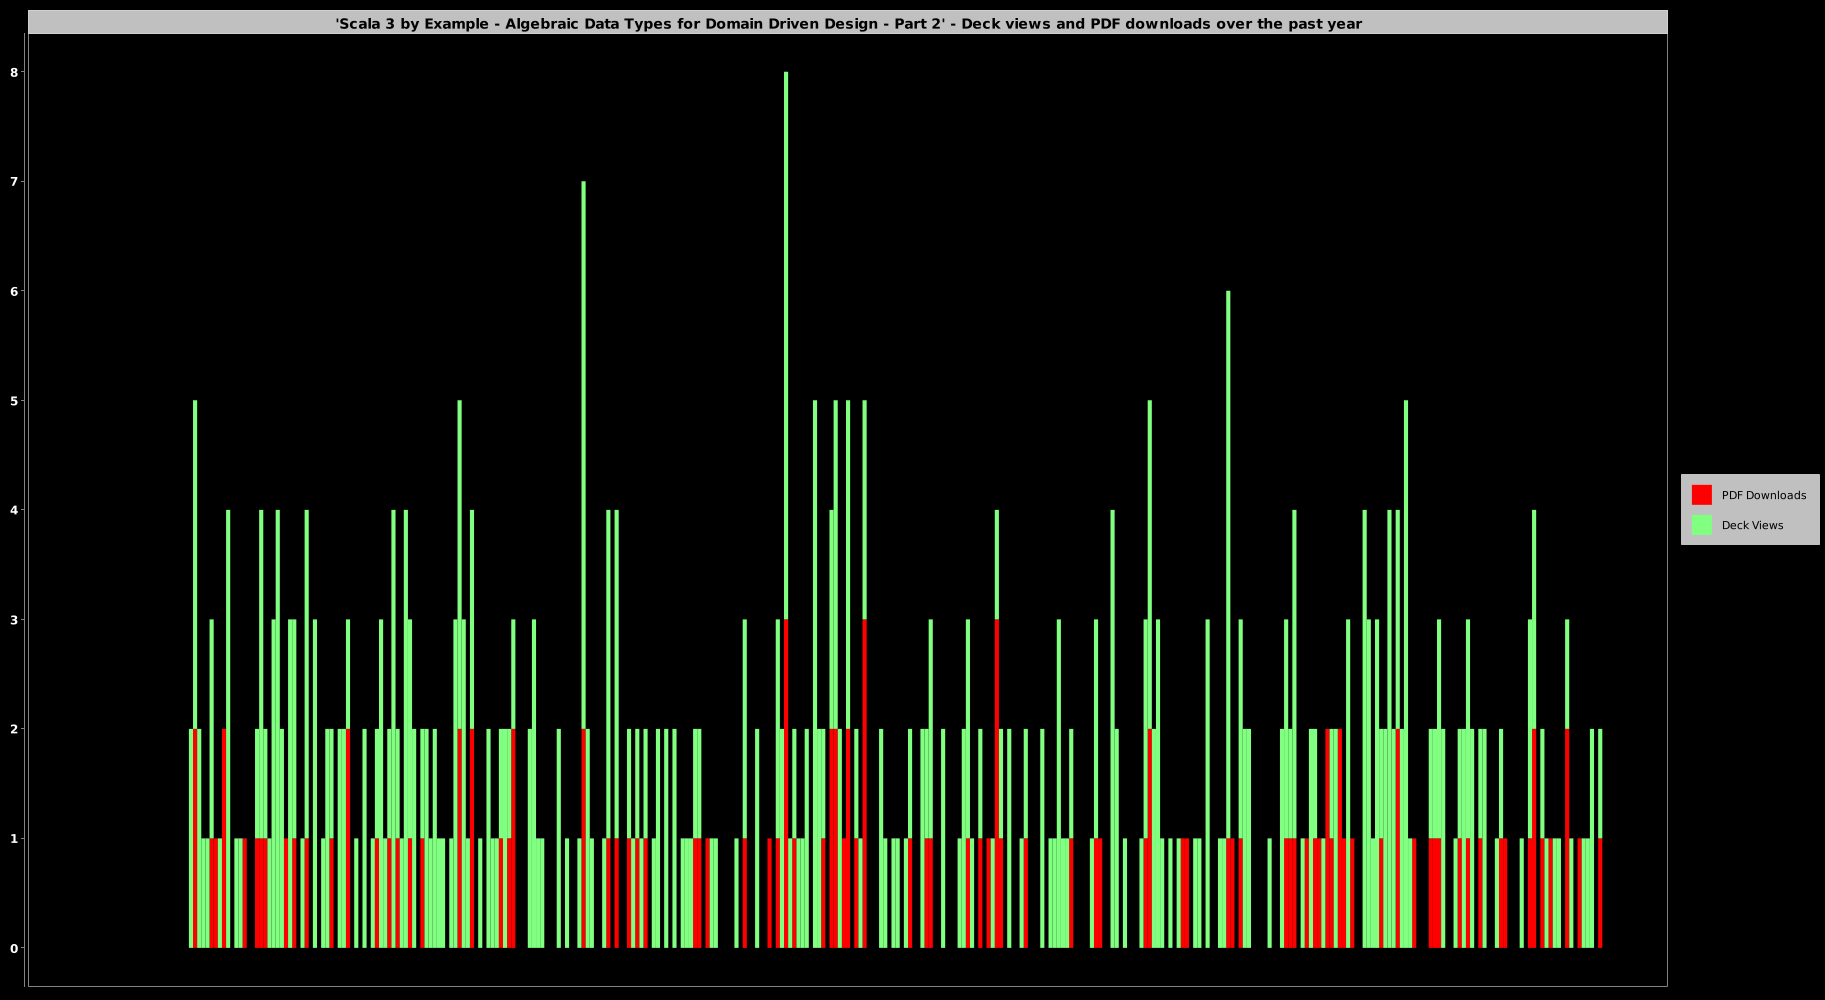This screenshot has width=1825, height=1000.
Task: Click y-axis label 0
Action: click(14, 948)
